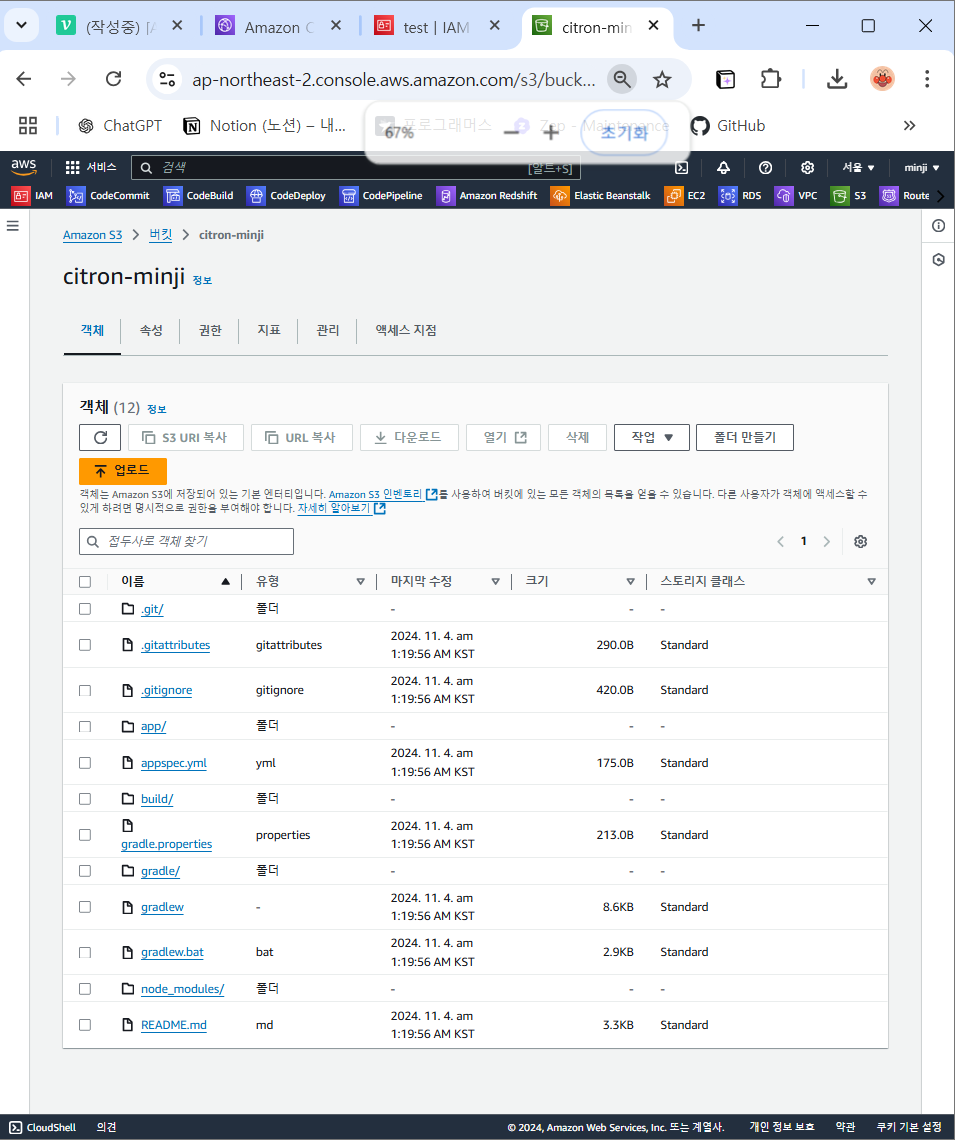Viewport: 955px width, 1140px height.
Task: Open VPC shortcut in favorites bar
Action: (796, 196)
